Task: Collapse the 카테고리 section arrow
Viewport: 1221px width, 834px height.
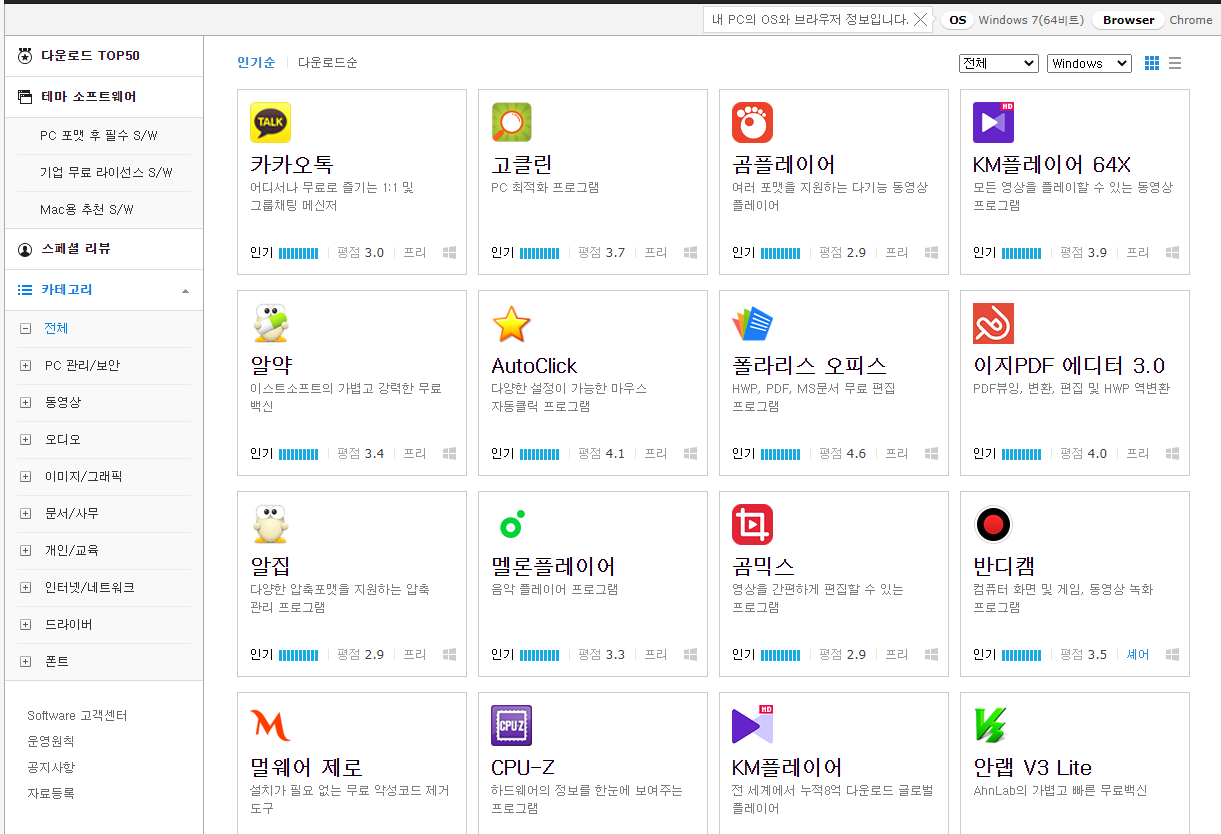Action: [x=185, y=291]
